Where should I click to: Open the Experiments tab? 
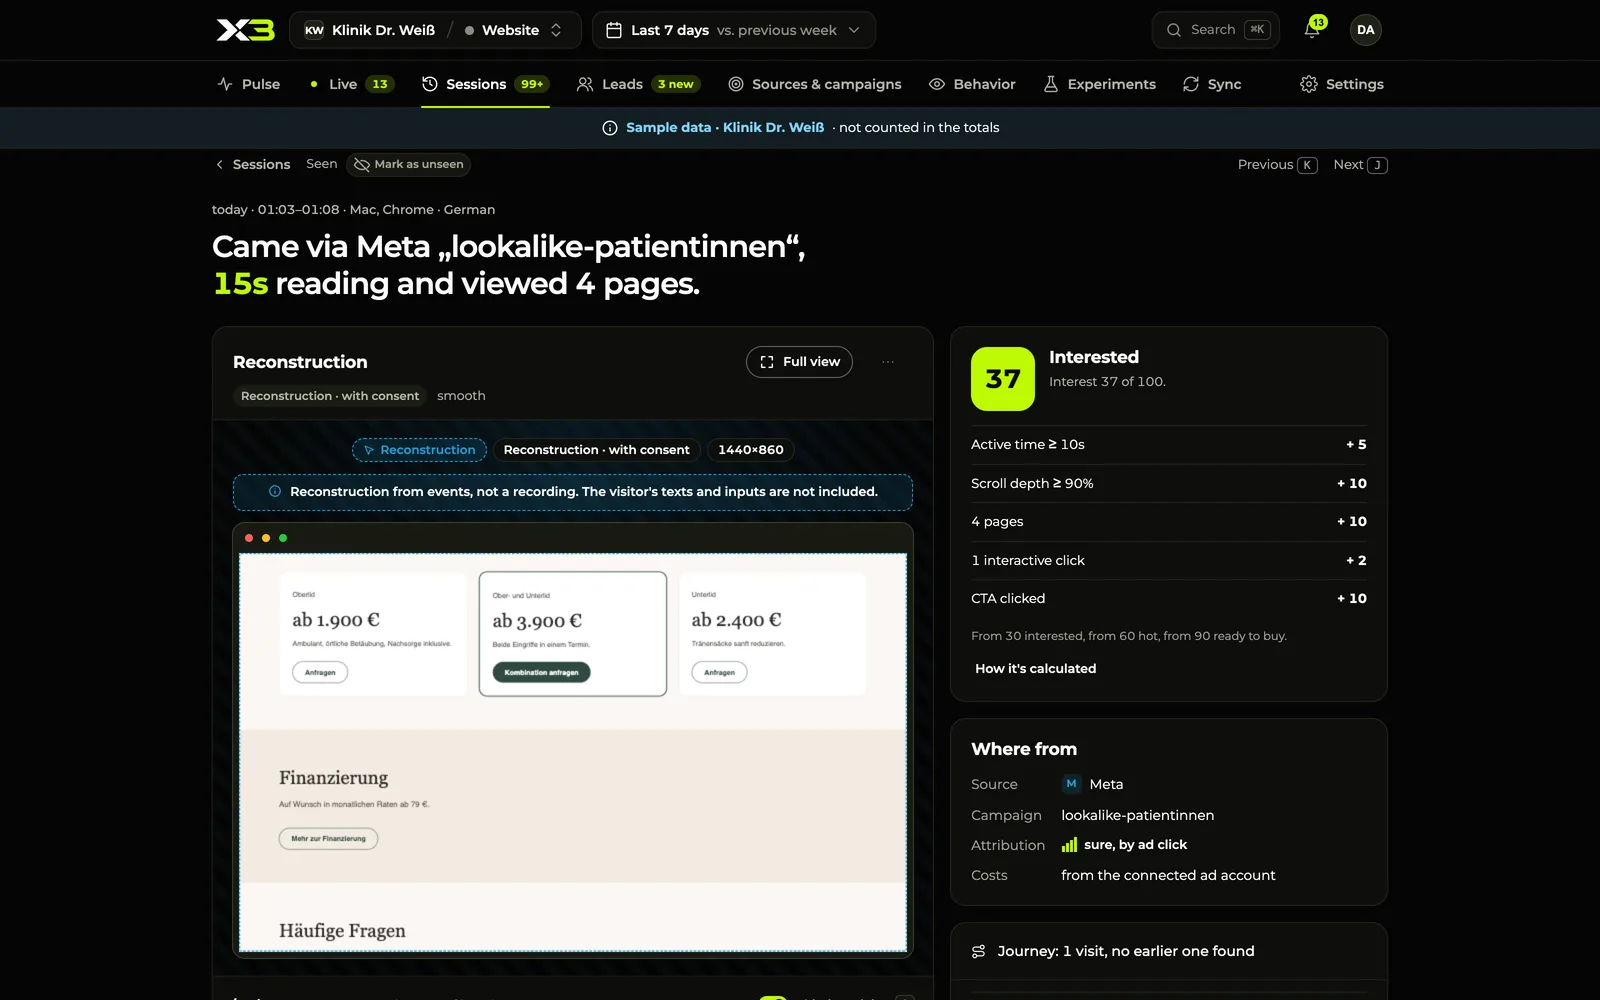[1099, 84]
